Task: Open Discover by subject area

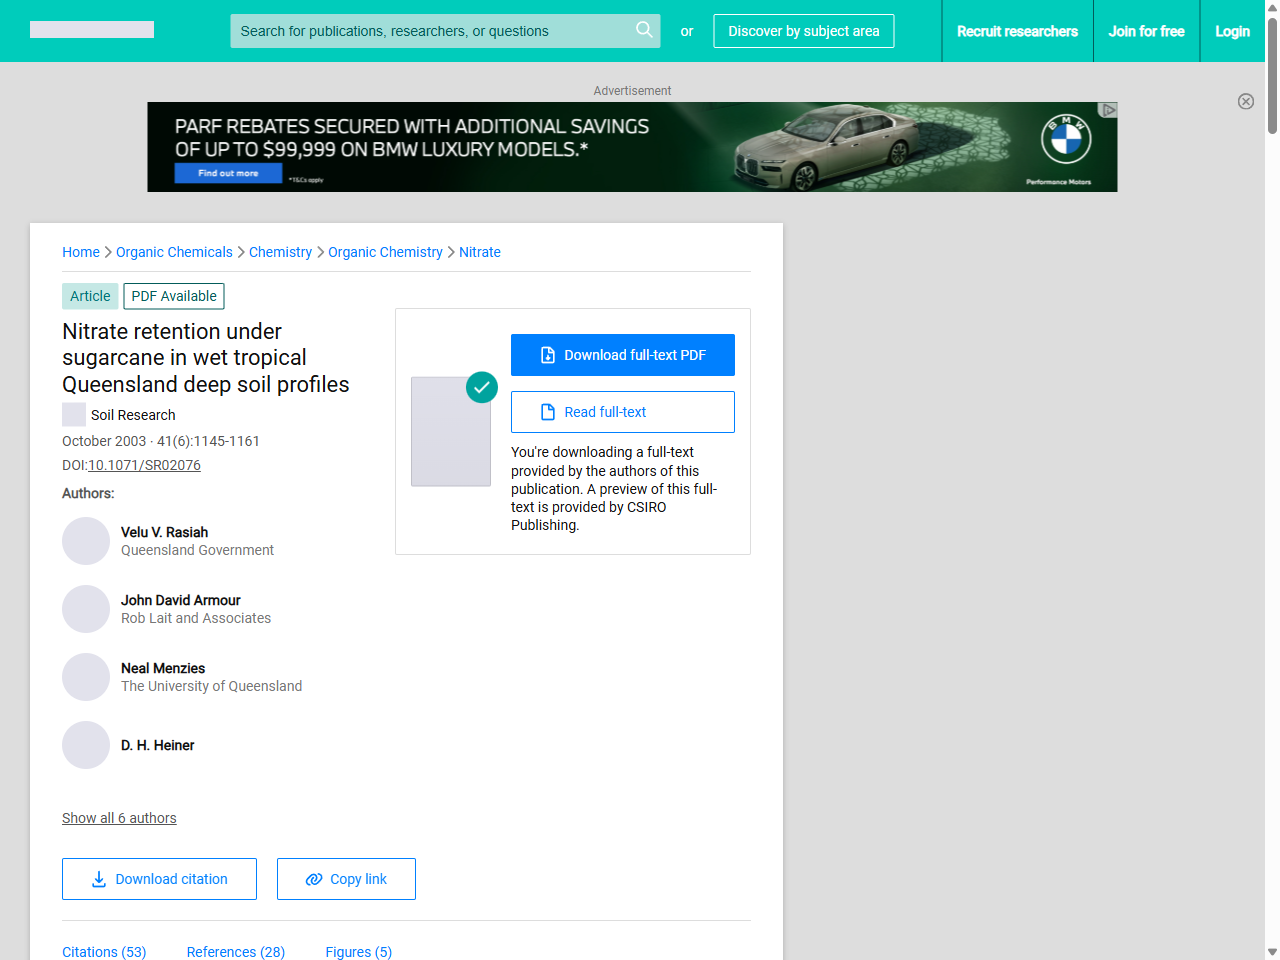Action: tap(803, 31)
